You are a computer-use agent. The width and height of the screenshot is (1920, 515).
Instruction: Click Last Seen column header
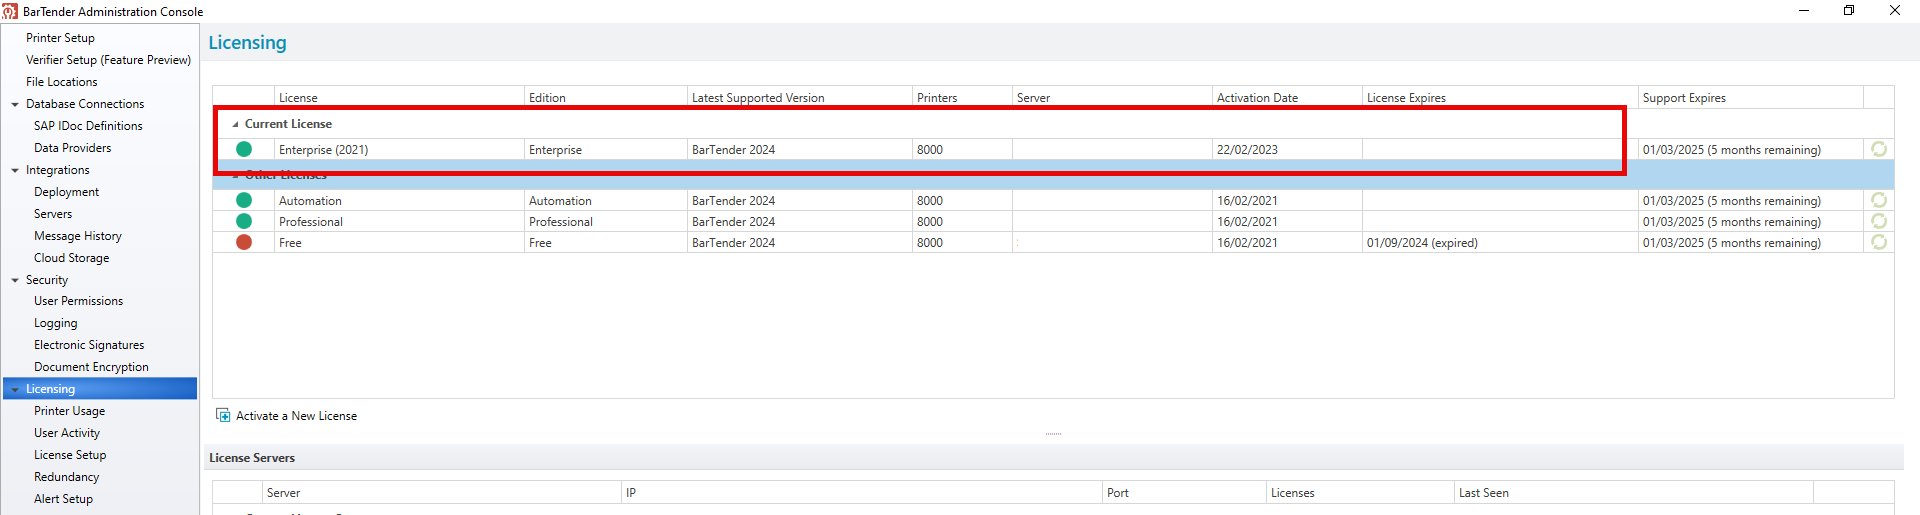click(x=1634, y=493)
